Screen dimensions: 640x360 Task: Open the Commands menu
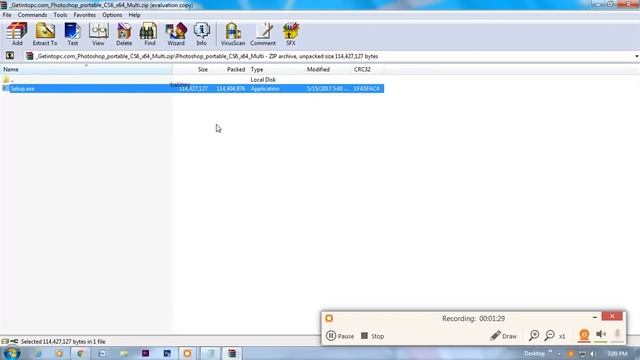32,15
